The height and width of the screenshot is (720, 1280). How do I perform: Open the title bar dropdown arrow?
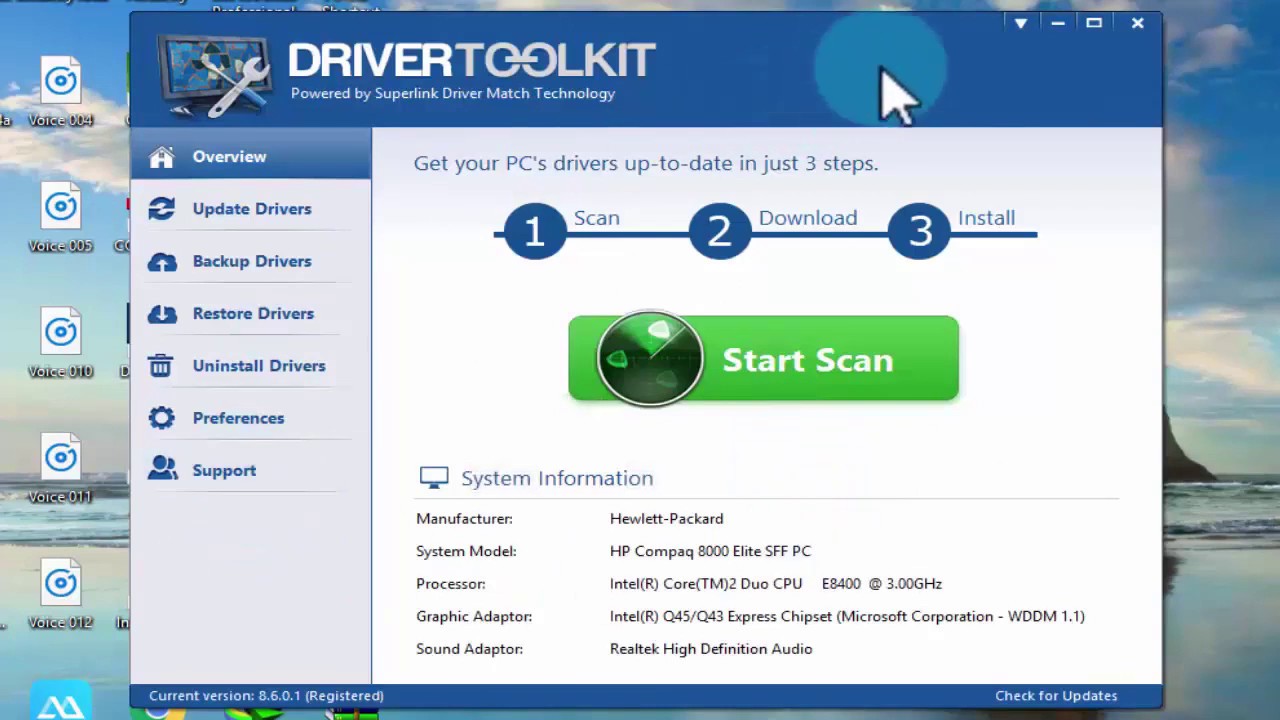[x=1020, y=23]
